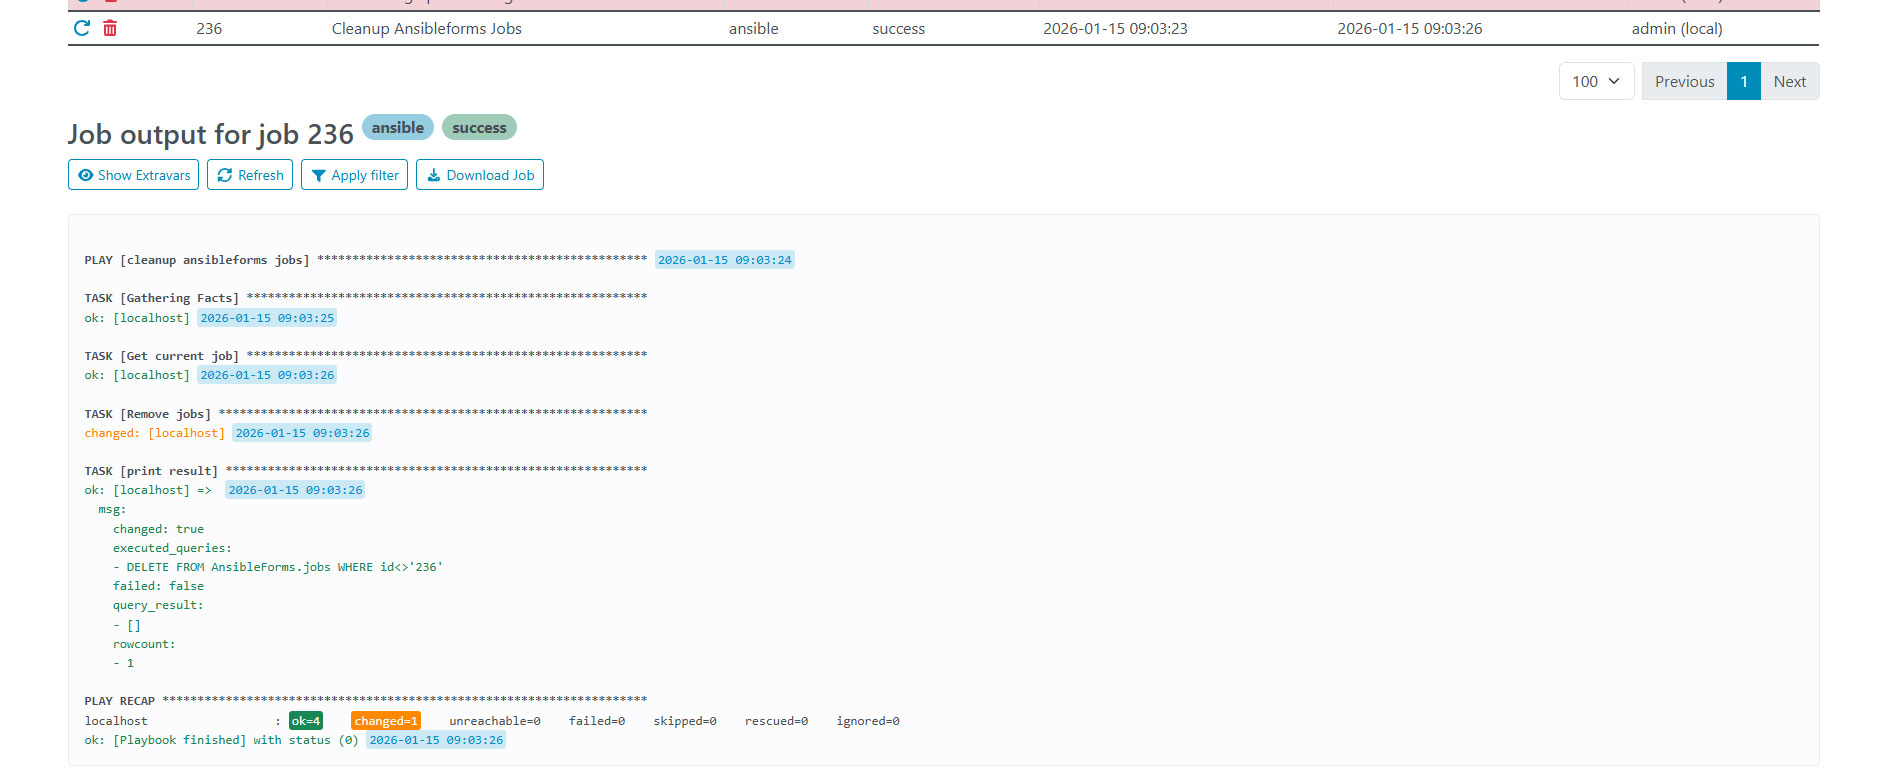Click the green ok=4 recap badge
Screen dimensions: 1893x777
305,721
